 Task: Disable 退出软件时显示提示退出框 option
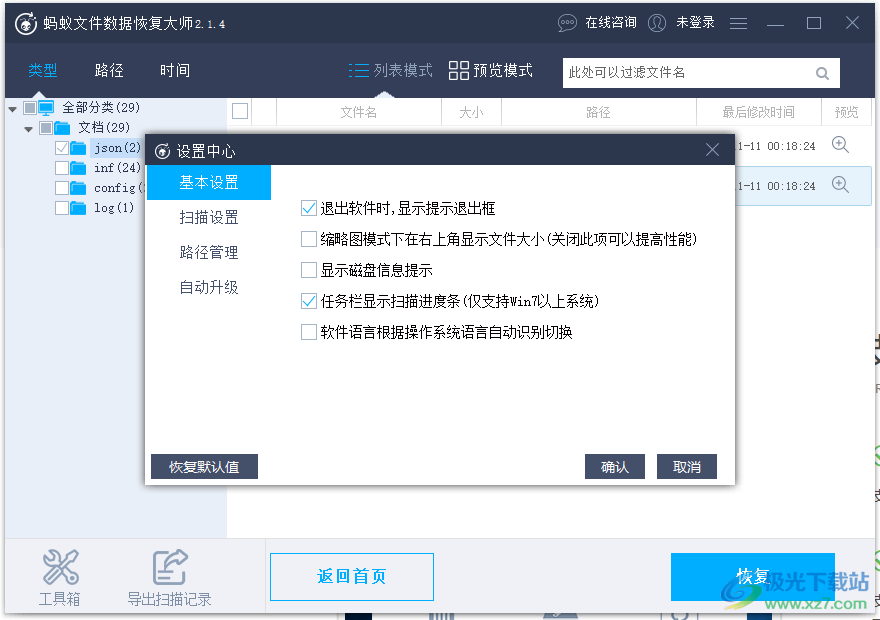click(309, 208)
